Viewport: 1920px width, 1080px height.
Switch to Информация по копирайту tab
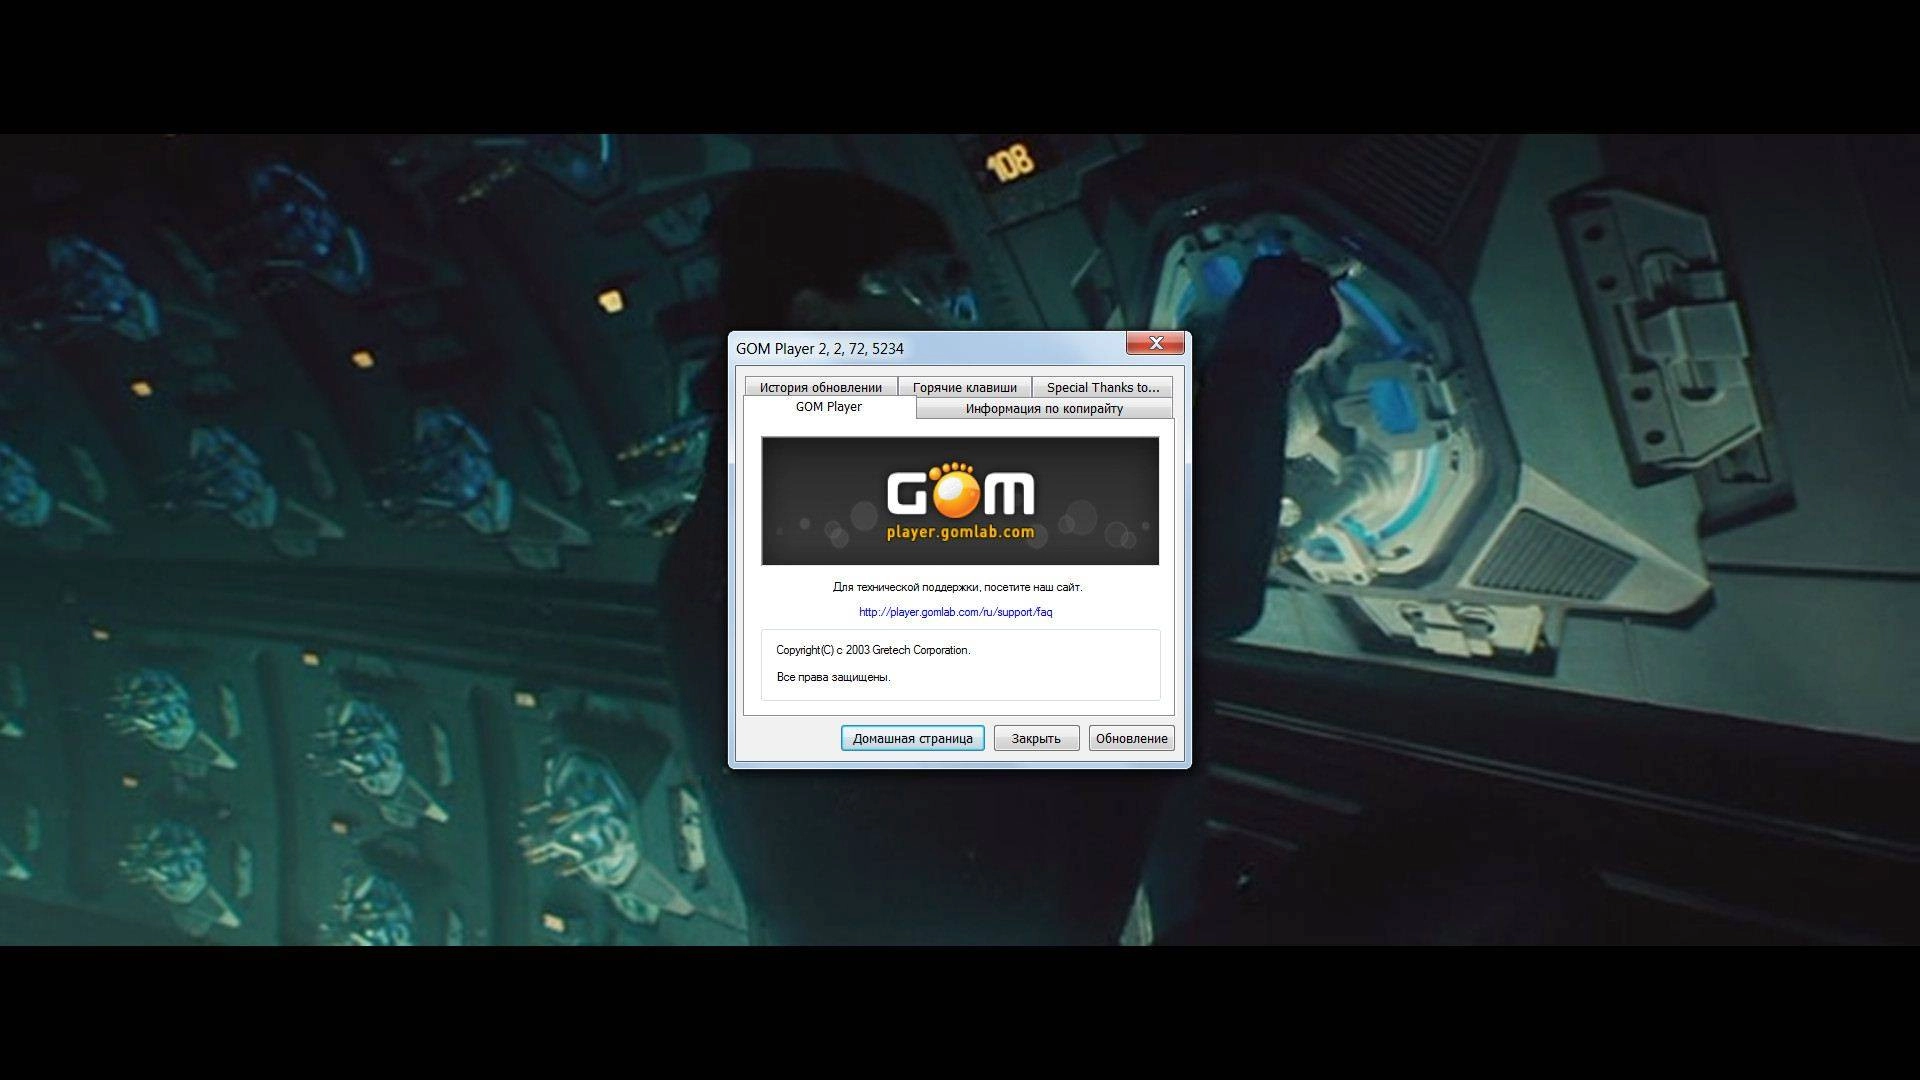pos(1044,408)
